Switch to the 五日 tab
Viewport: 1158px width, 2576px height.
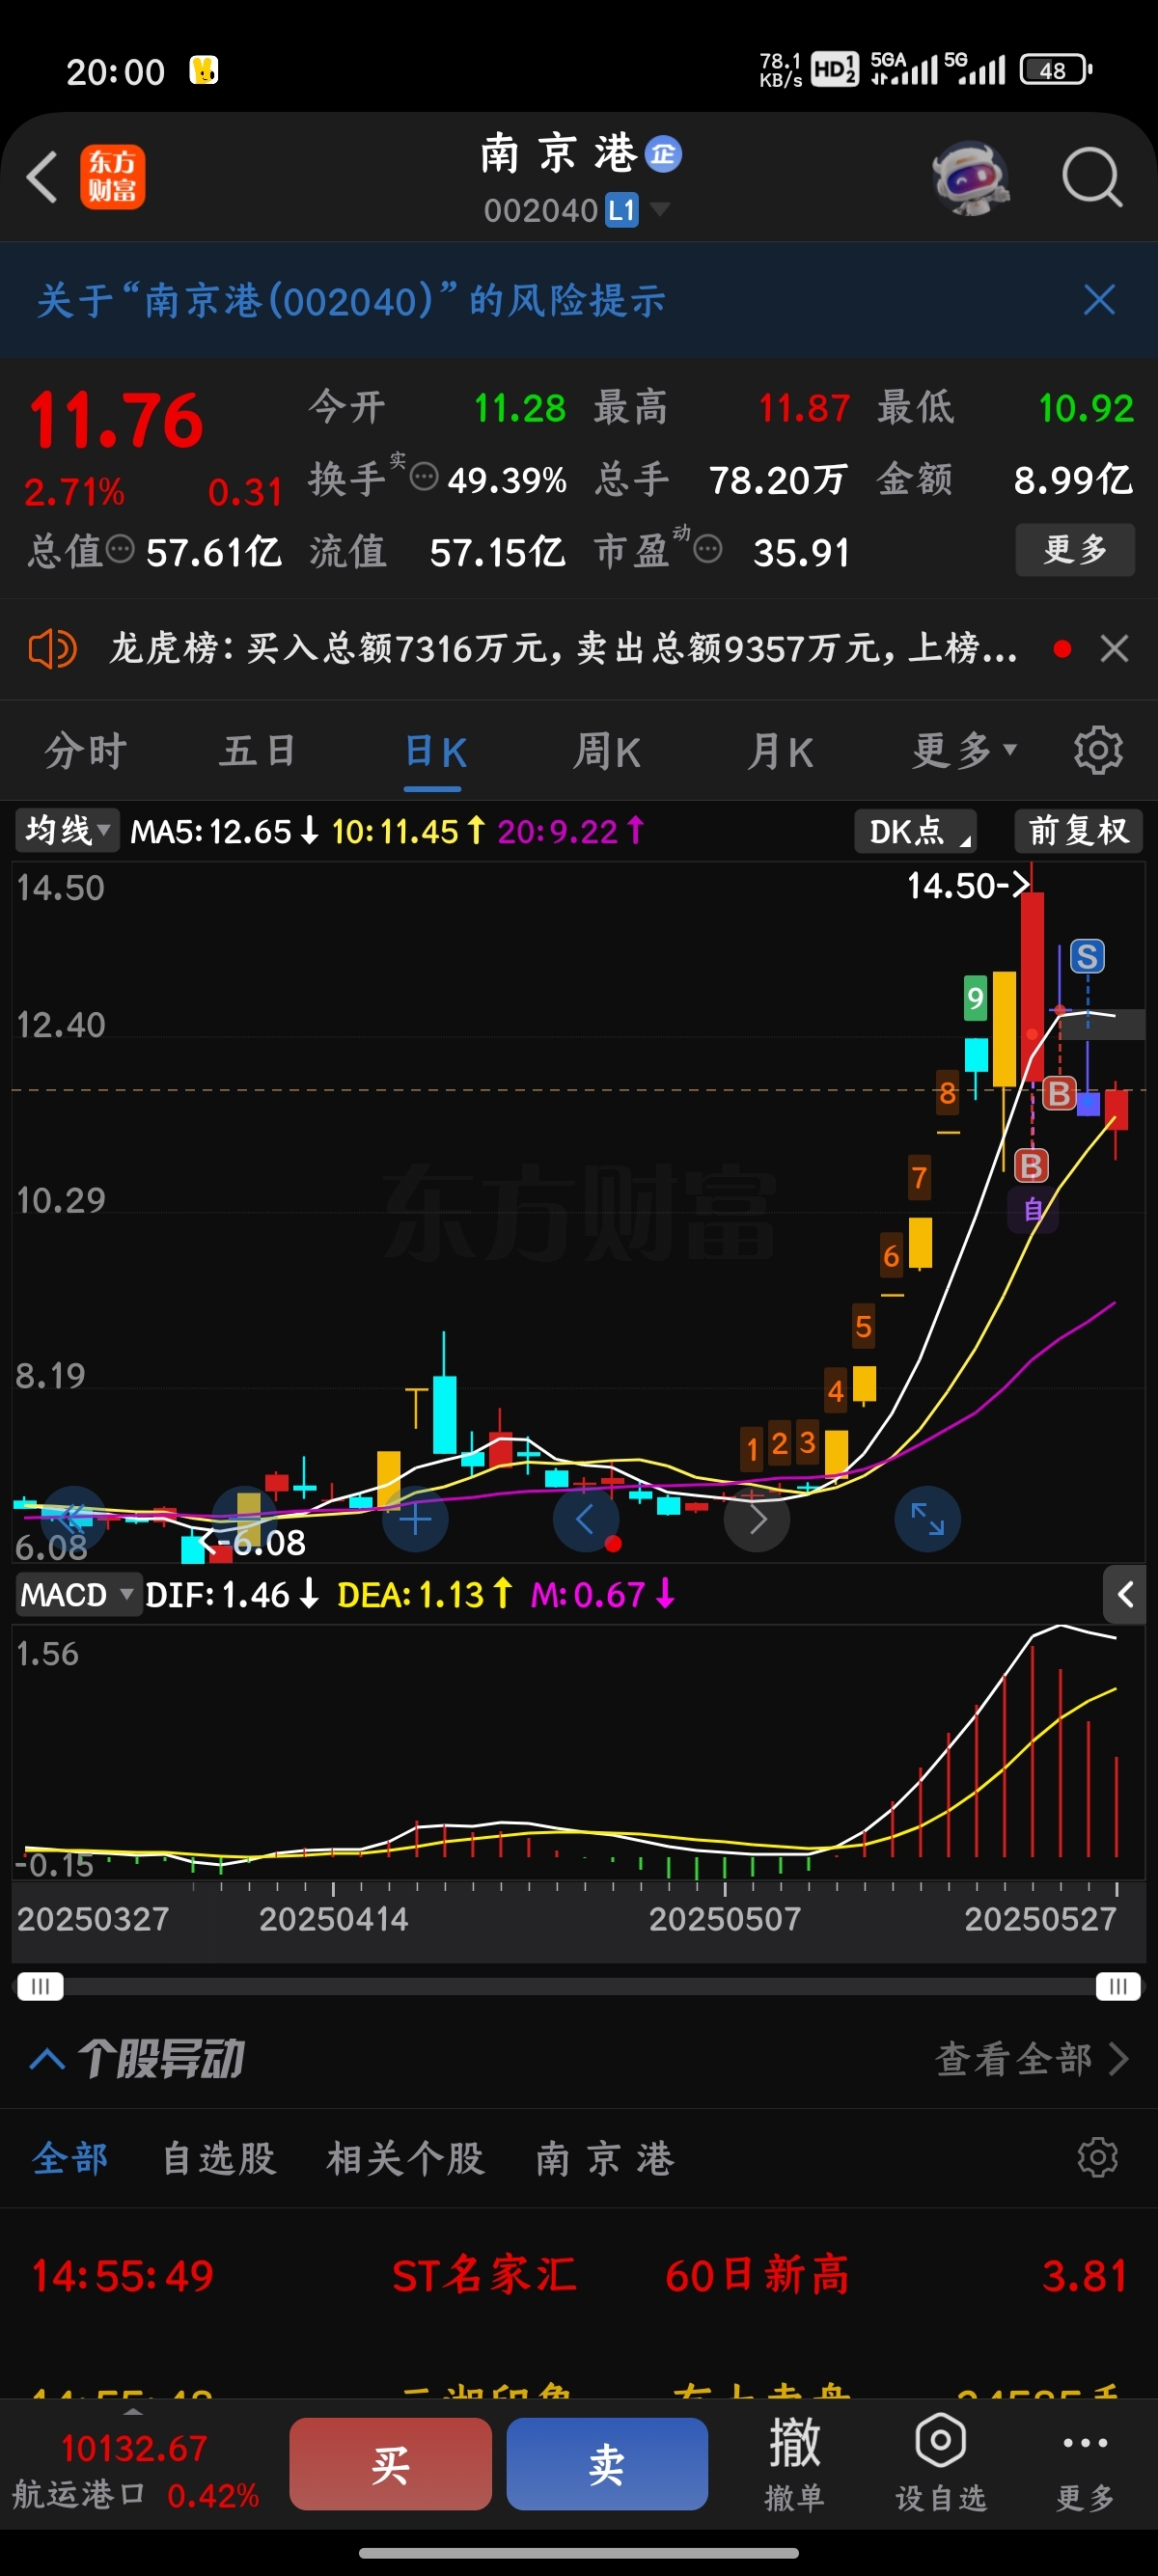(258, 751)
